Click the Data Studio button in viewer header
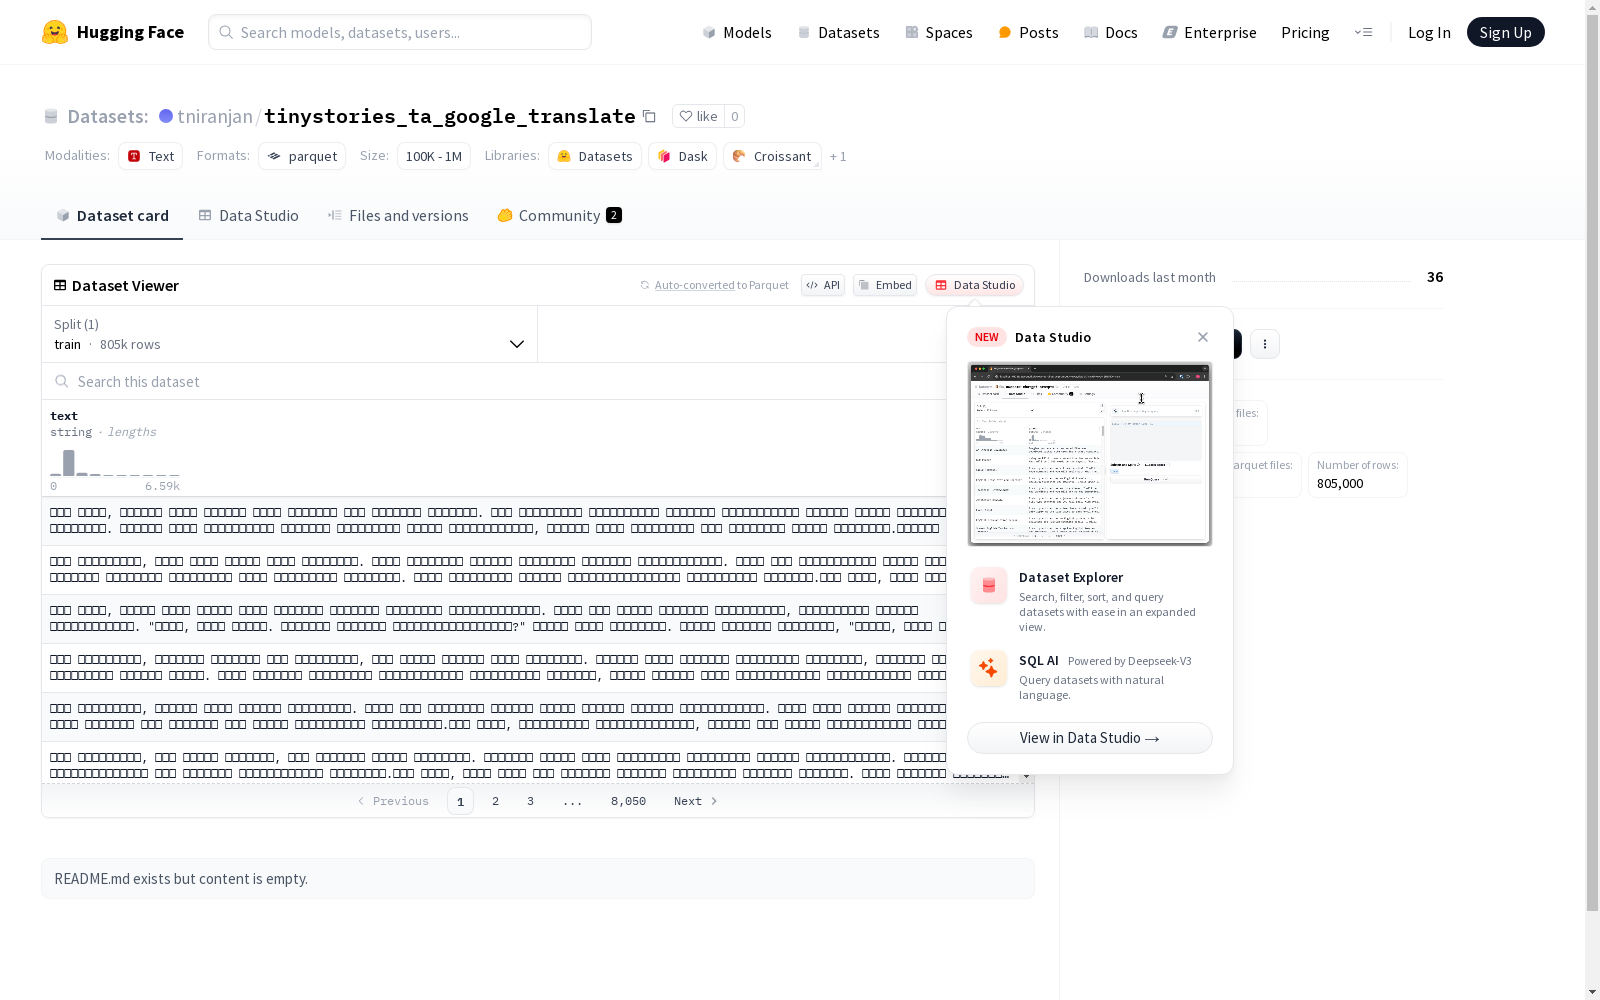This screenshot has height=1000, width=1600. (974, 285)
